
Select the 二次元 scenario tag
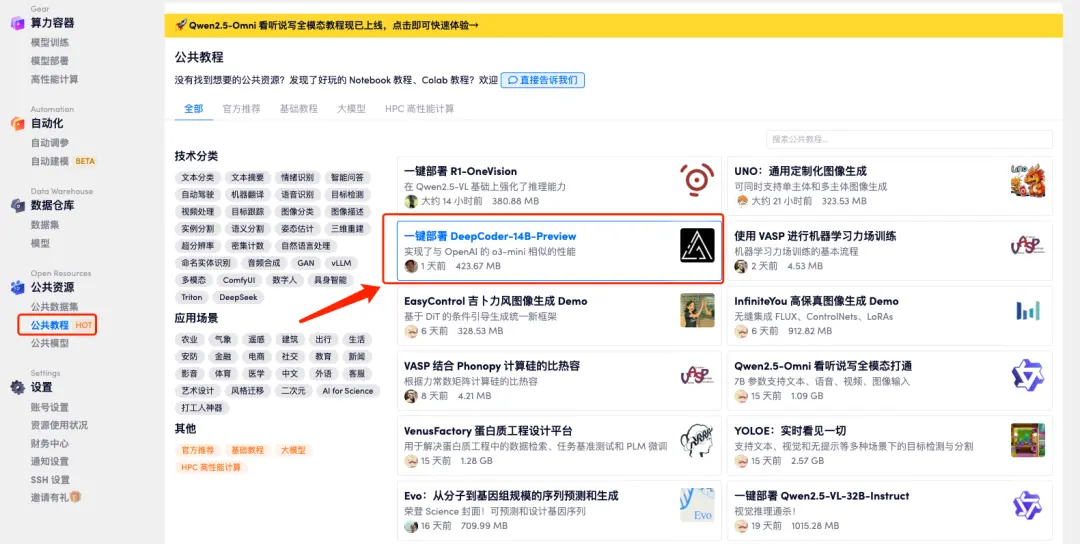292,390
